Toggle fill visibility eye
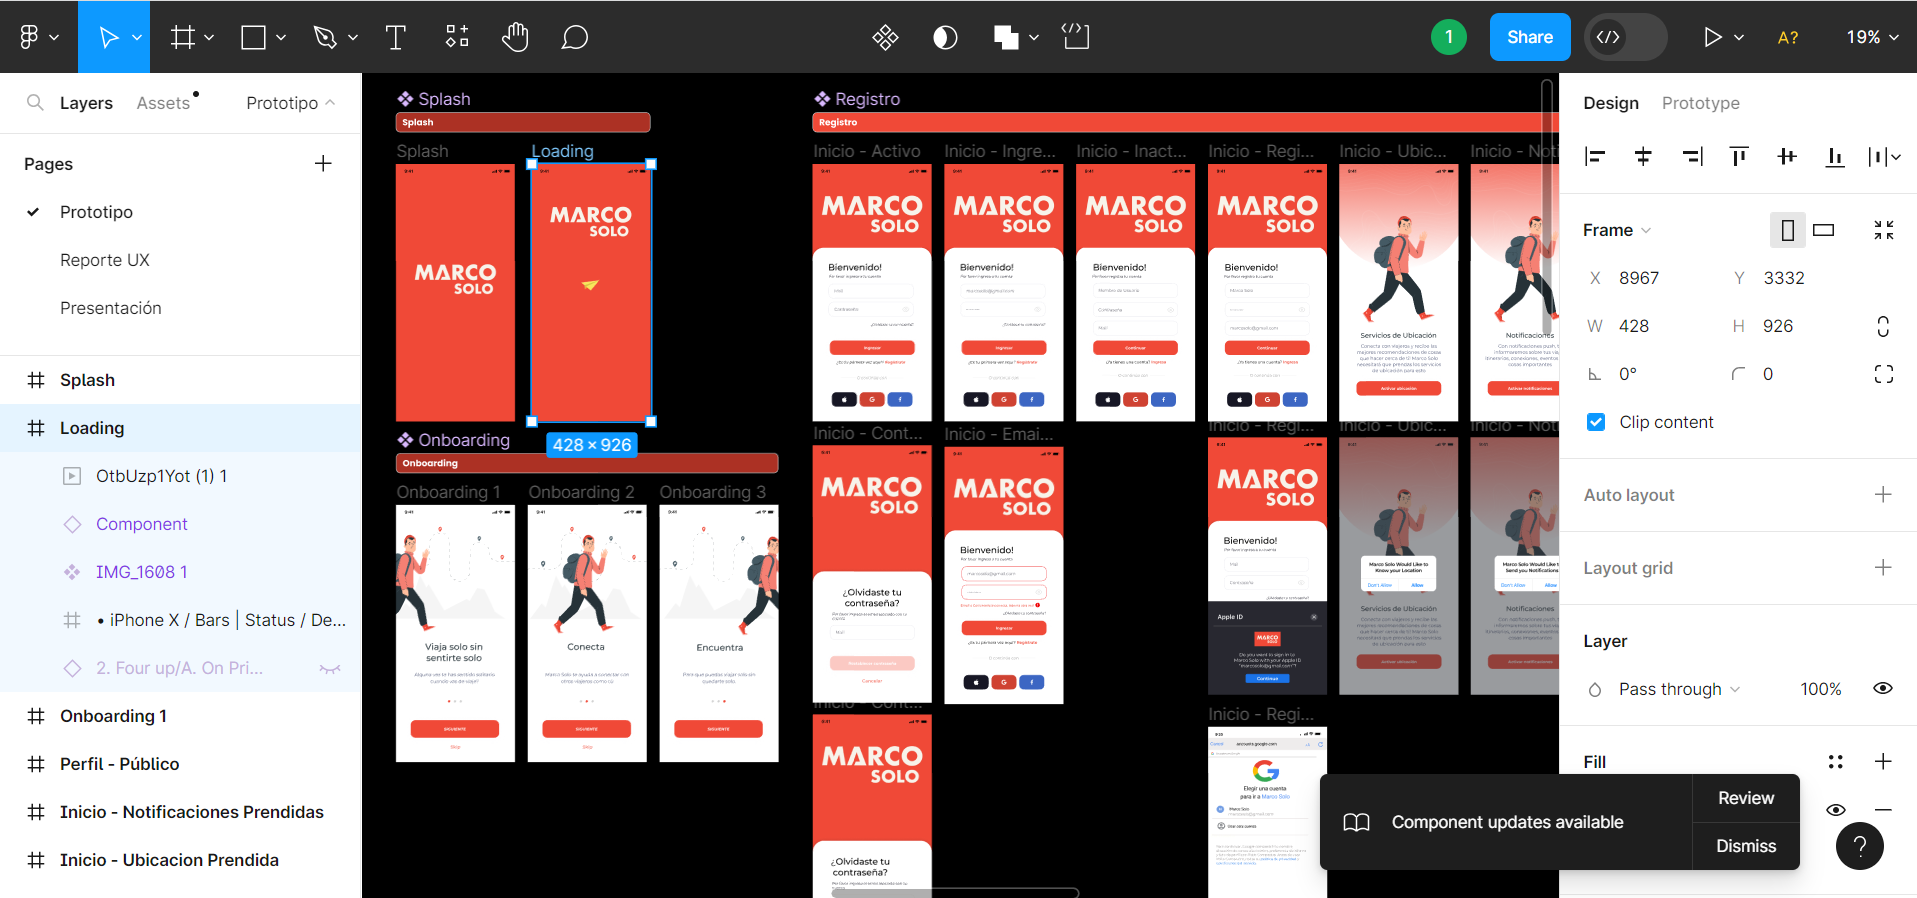 (1836, 810)
